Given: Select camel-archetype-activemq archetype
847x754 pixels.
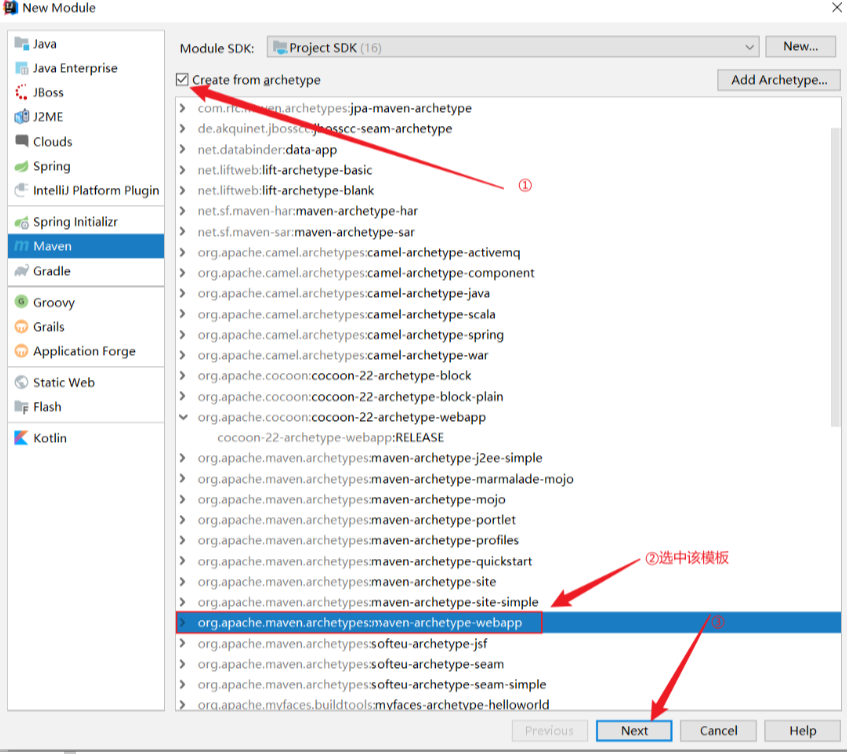Looking at the screenshot, I should pos(359,252).
